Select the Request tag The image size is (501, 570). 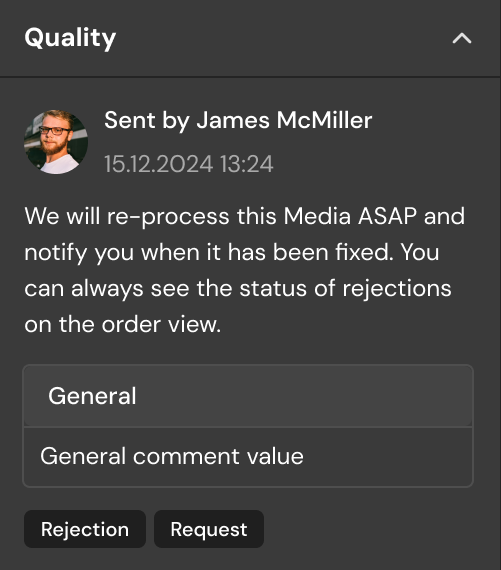tap(209, 529)
